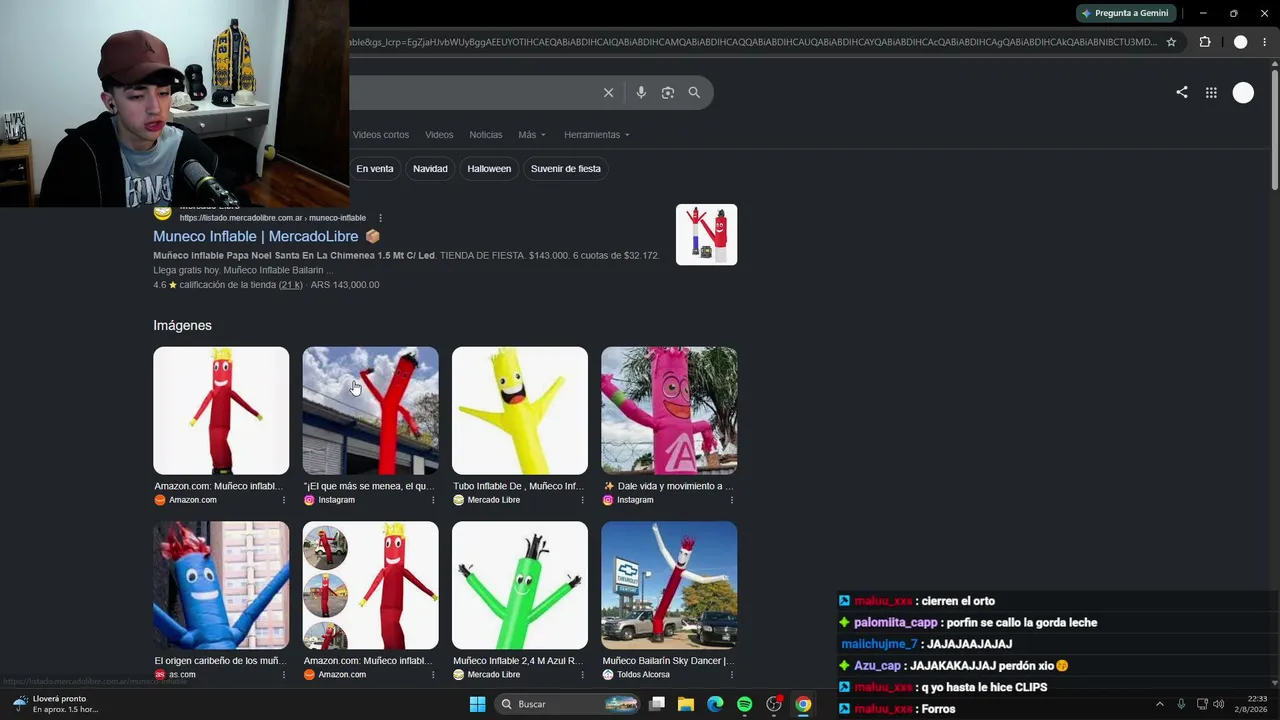Open the Instagram red tube man image
This screenshot has height=720, width=1280.
(370, 411)
